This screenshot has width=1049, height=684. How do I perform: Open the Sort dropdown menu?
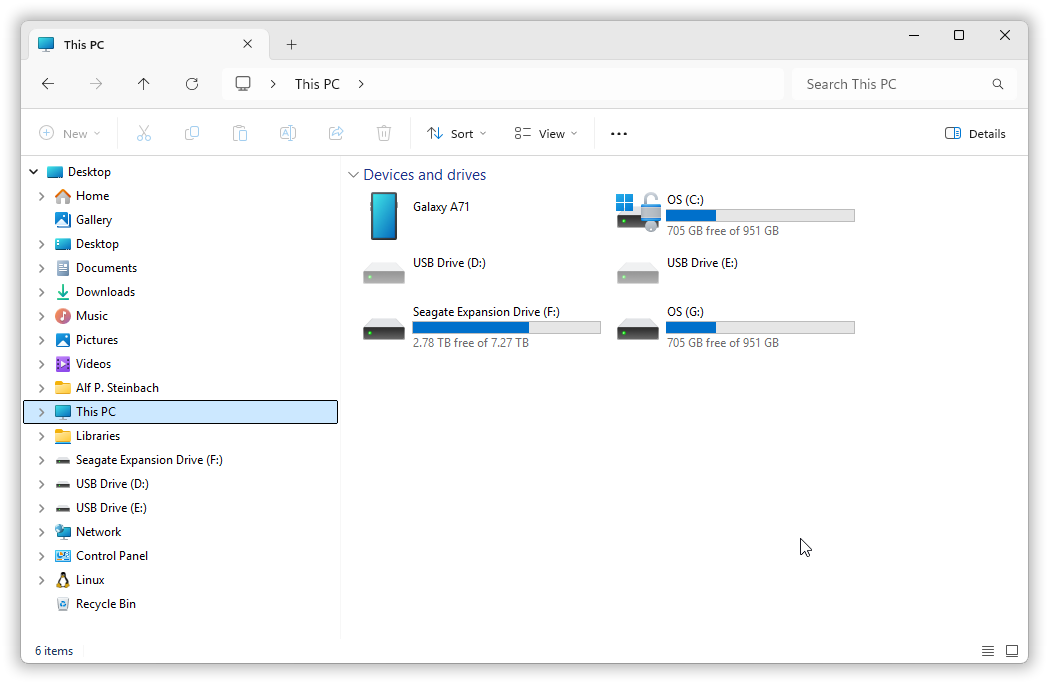tap(456, 134)
